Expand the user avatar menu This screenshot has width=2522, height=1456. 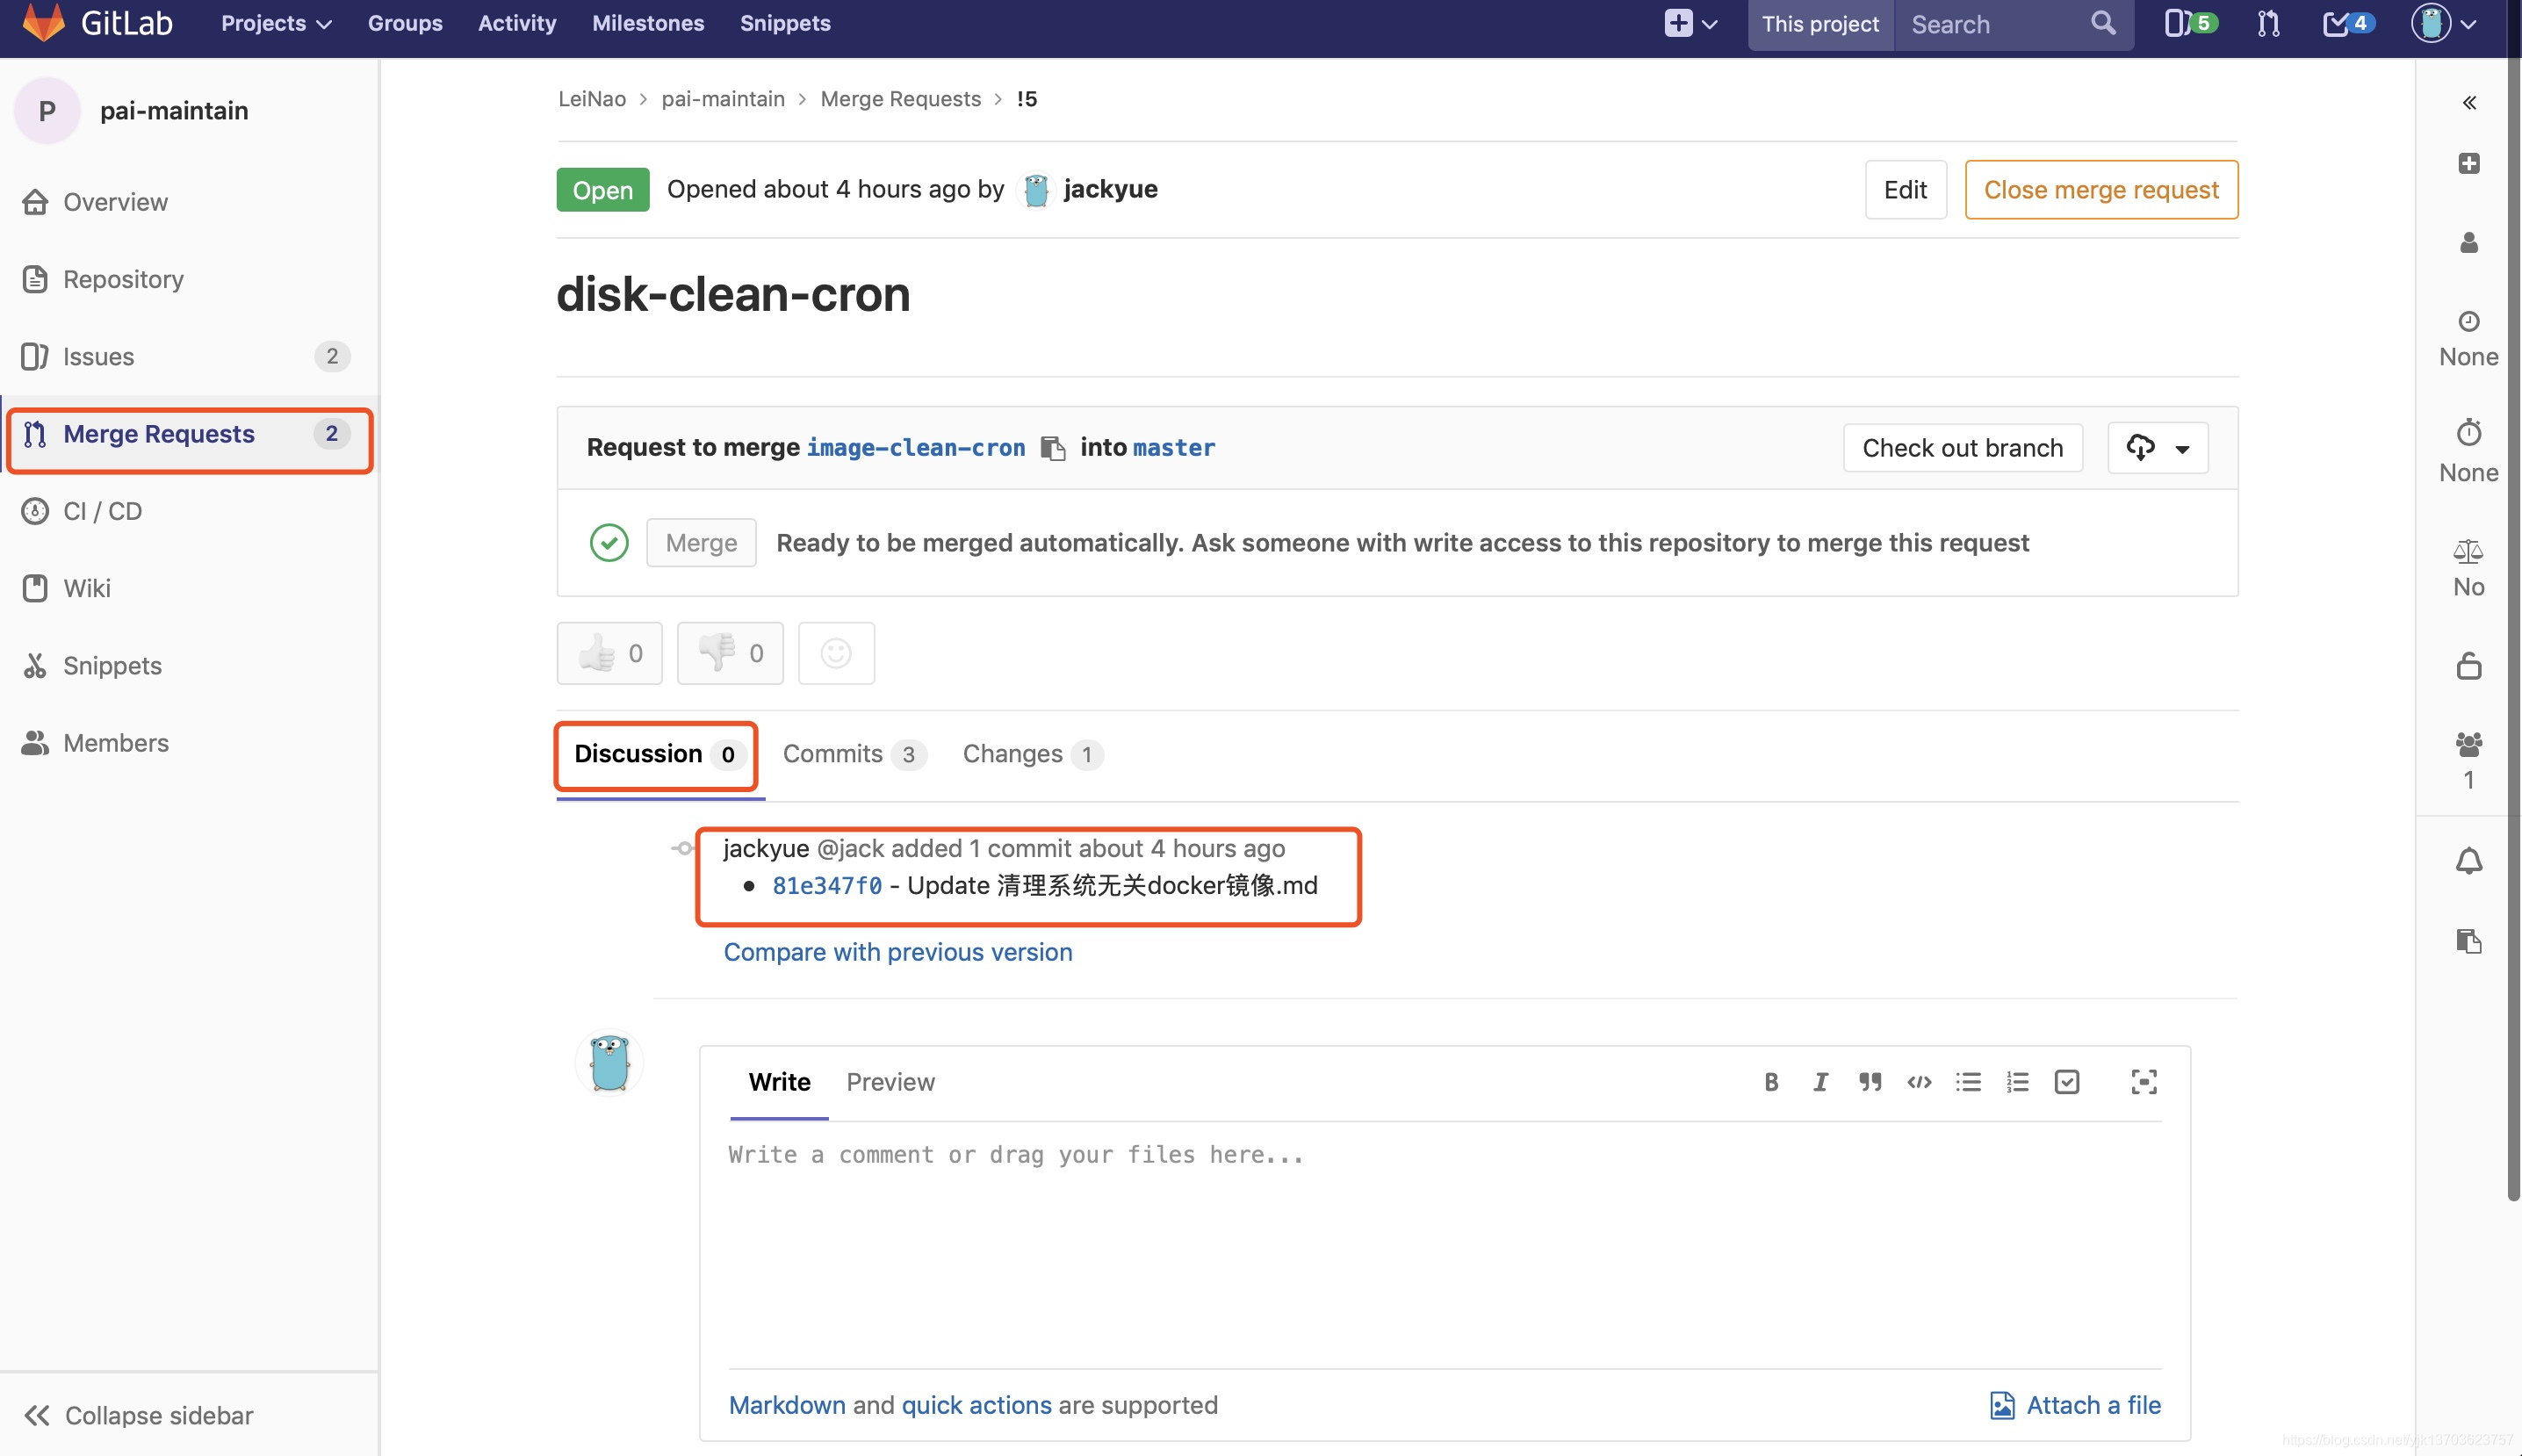[x=2443, y=23]
